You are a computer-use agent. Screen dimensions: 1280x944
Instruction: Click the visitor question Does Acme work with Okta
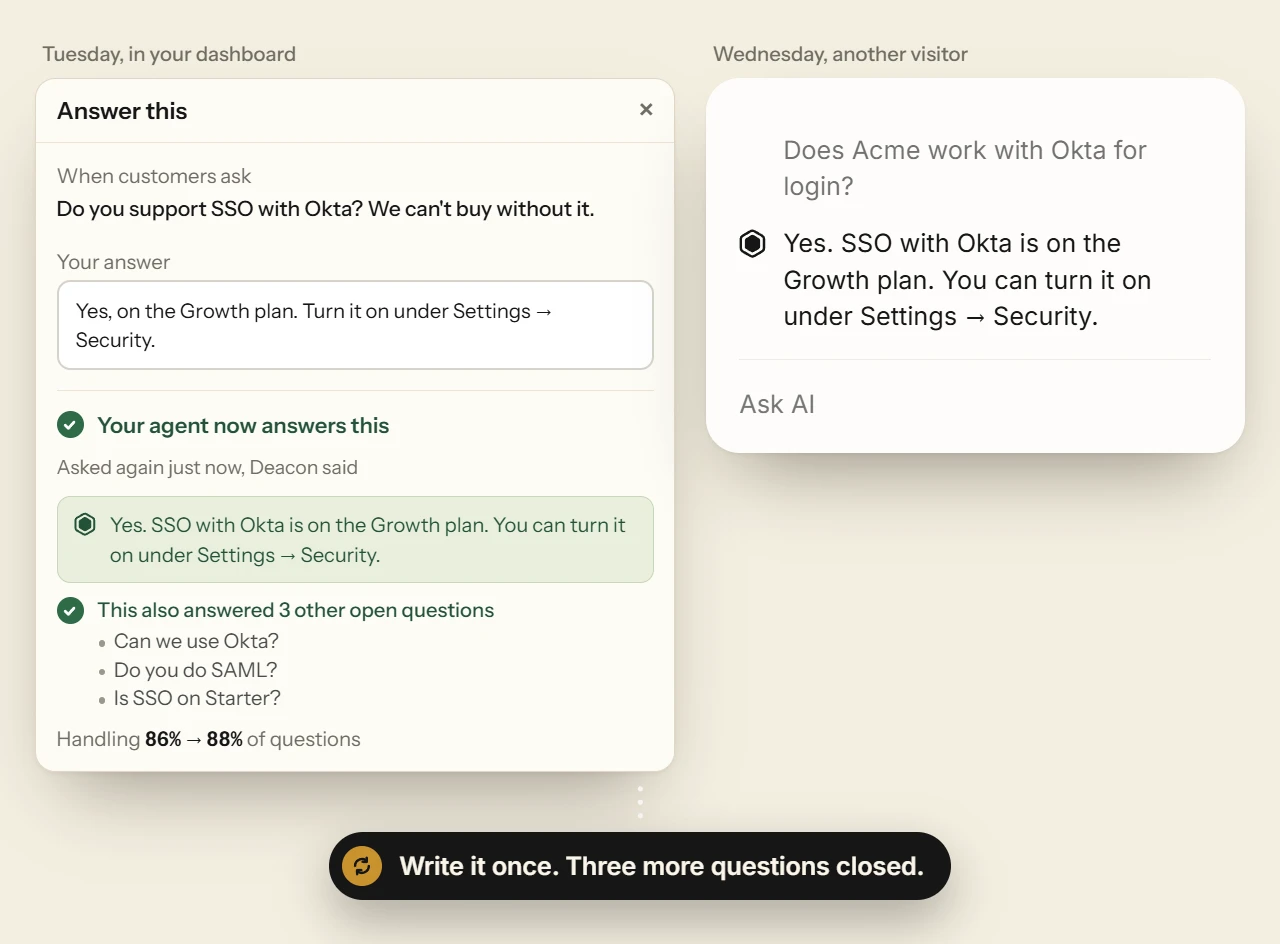(965, 168)
